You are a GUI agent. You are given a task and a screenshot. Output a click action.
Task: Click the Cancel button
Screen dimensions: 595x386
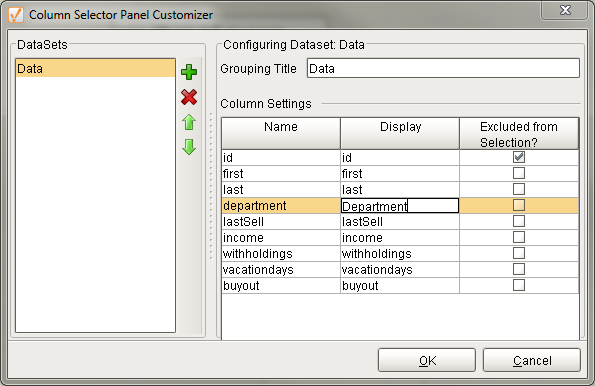click(x=532, y=360)
